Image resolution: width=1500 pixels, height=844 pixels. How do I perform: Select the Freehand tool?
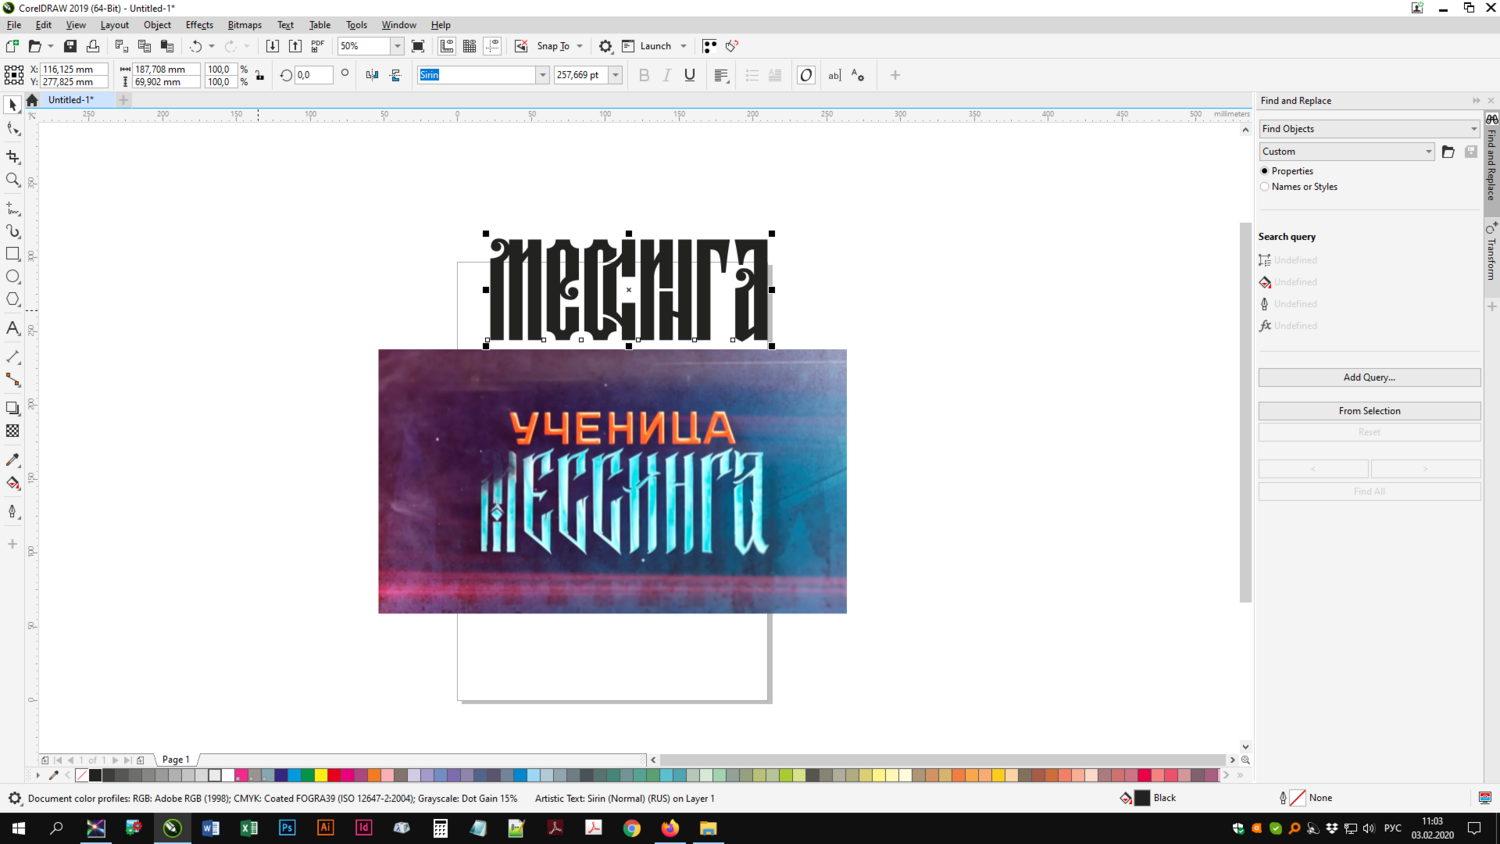pyautogui.click(x=13, y=208)
